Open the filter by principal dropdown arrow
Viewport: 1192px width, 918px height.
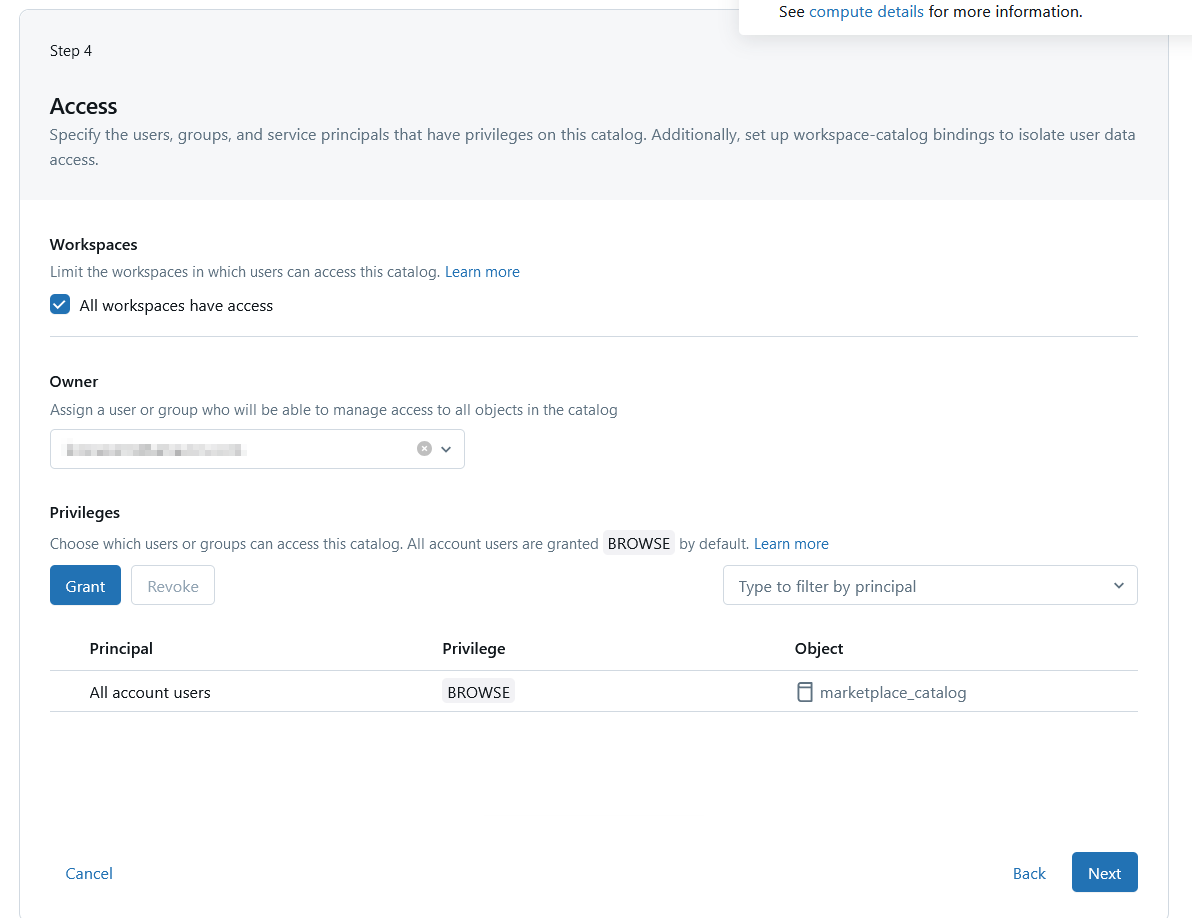pyautogui.click(x=1118, y=586)
